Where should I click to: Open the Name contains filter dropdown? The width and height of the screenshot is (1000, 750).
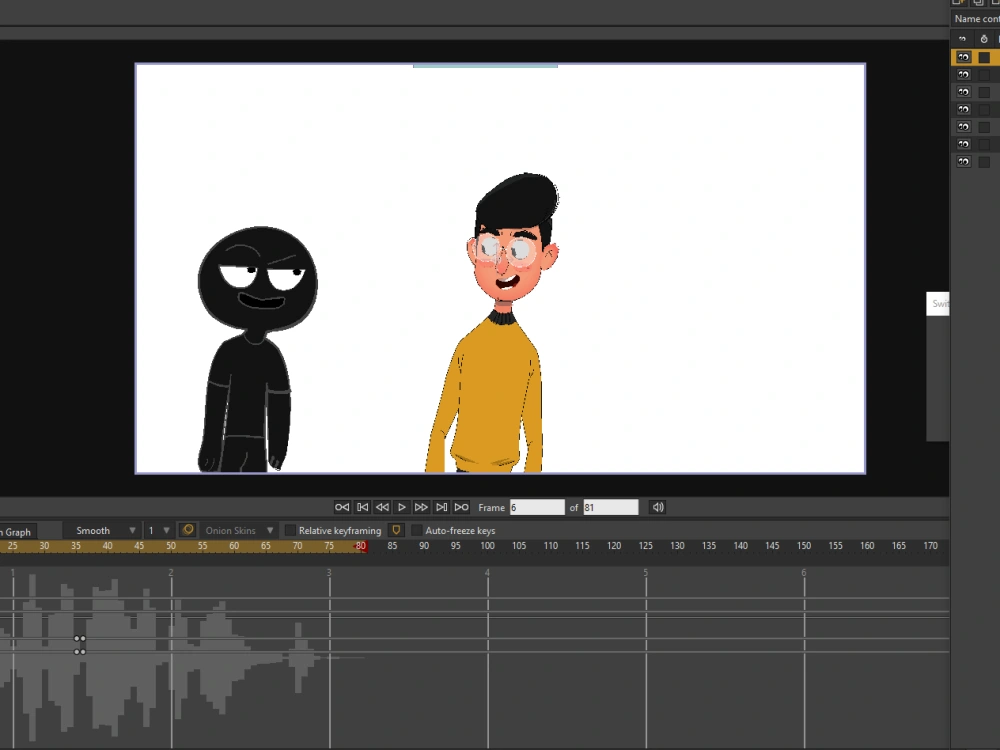(x=976, y=19)
